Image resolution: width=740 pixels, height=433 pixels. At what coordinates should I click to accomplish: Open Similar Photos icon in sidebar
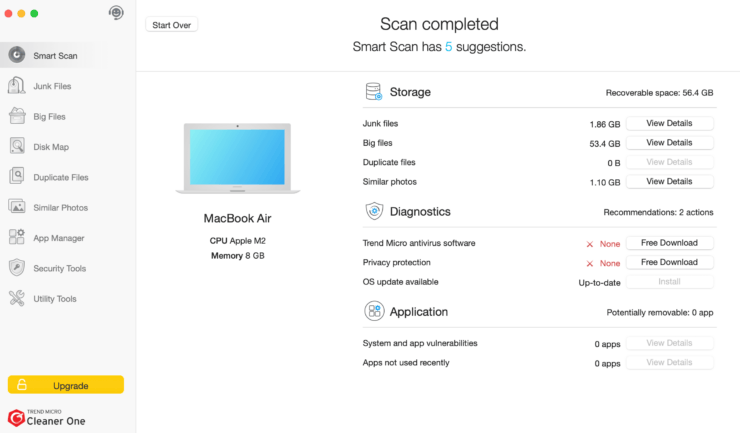pos(16,207)
